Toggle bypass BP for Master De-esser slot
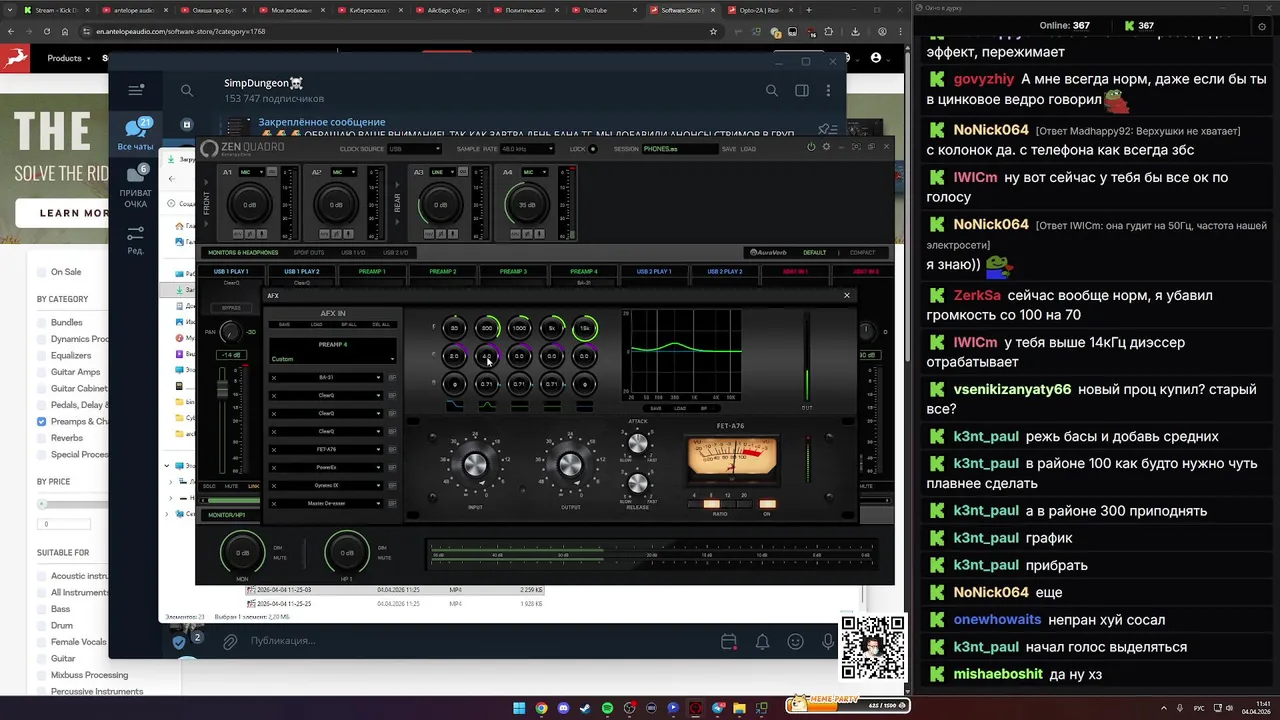The height and width of the screenshot is (720, 1280). (392, 504)
